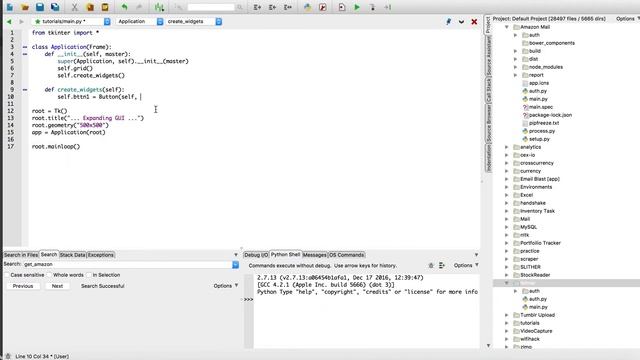Expand the tutorials folder in project tree
This screenshot has width=640, height=360.
[x=507, y=323]
